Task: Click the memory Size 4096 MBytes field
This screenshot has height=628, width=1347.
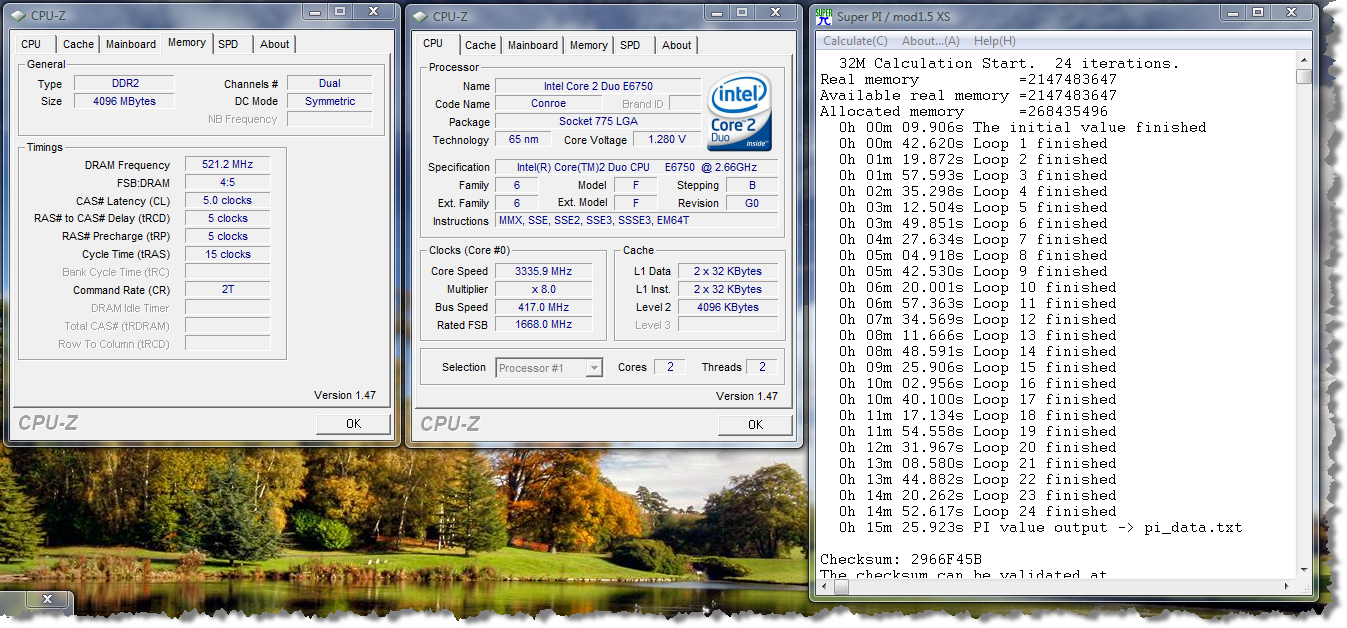Action: click(123, 101)
